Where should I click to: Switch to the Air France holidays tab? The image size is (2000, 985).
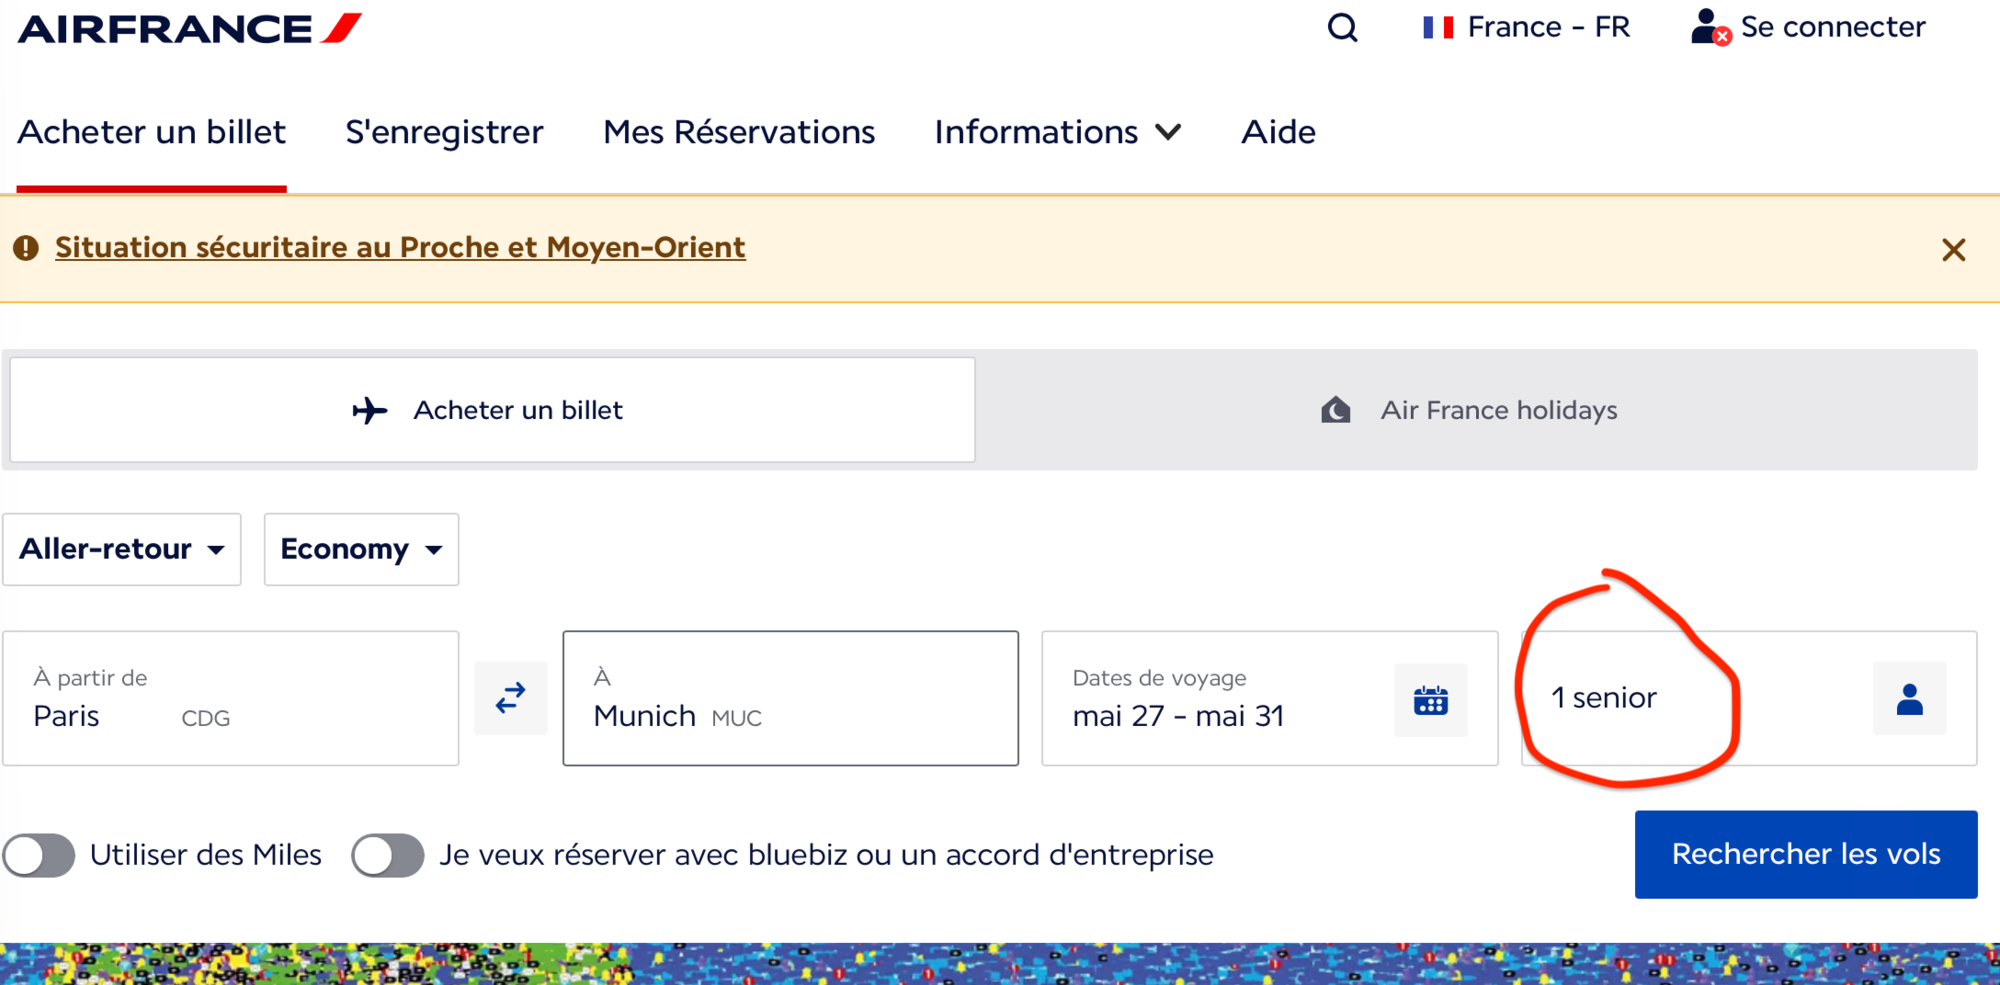(1476, 410)
